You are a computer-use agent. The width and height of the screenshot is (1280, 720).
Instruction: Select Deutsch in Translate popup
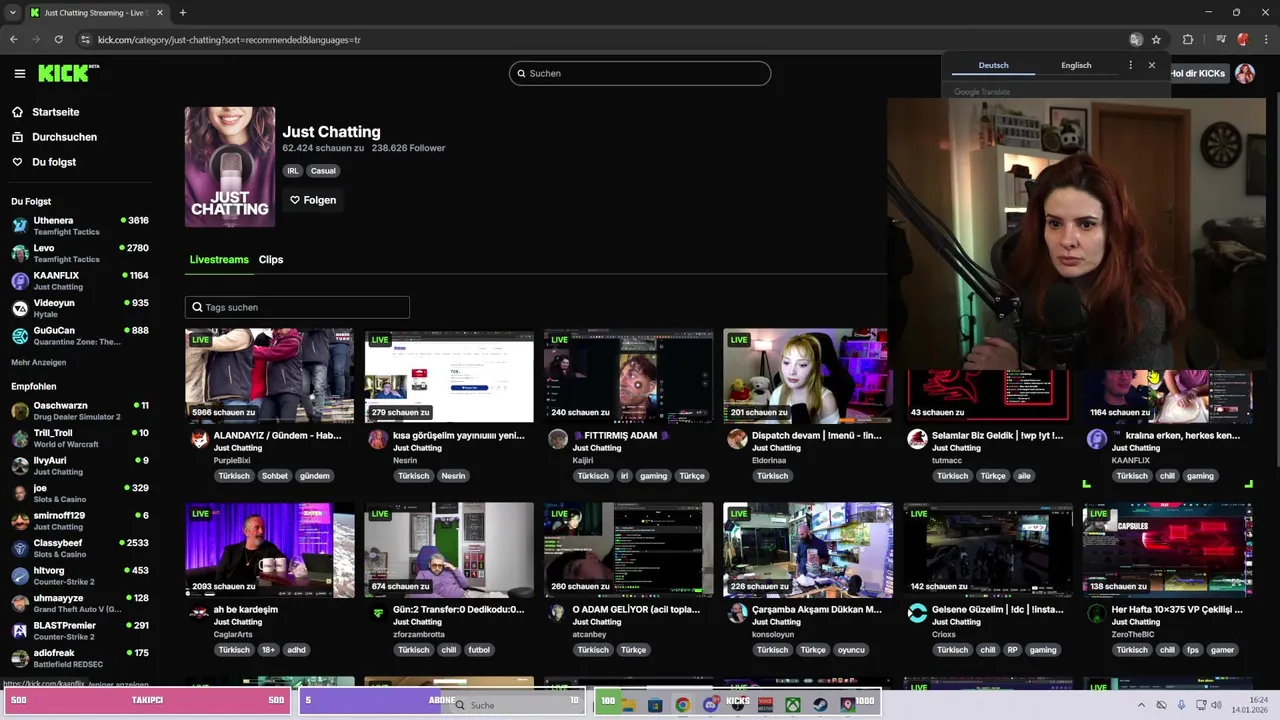pyautogui.click(x=993, y=65)
